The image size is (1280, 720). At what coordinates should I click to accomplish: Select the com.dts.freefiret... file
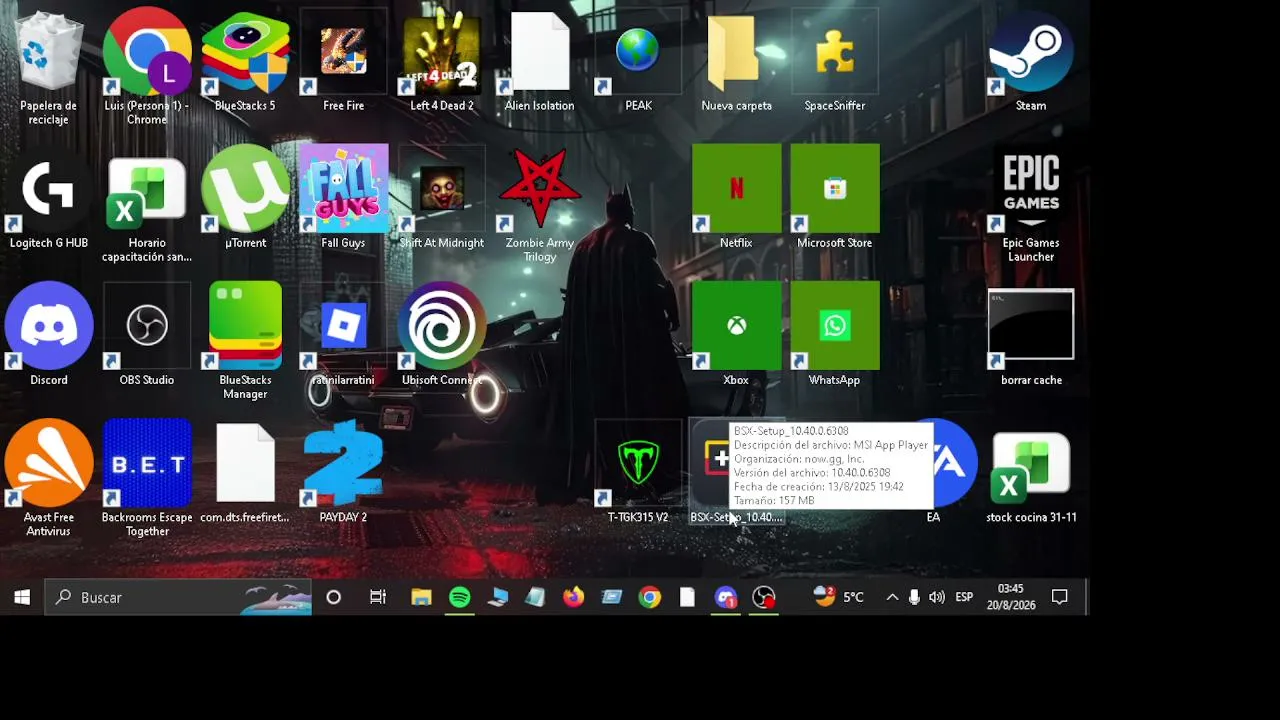coord(245,471)
